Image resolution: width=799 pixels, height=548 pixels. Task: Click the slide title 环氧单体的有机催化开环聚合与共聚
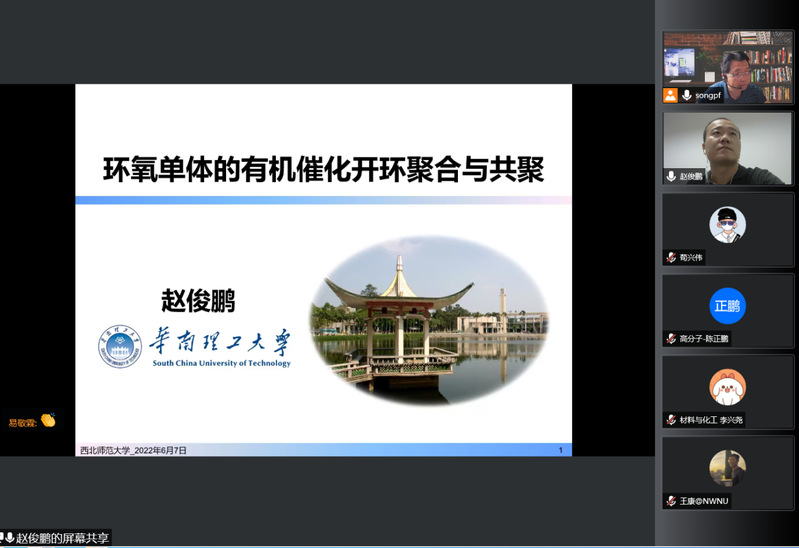pos(323,167)
